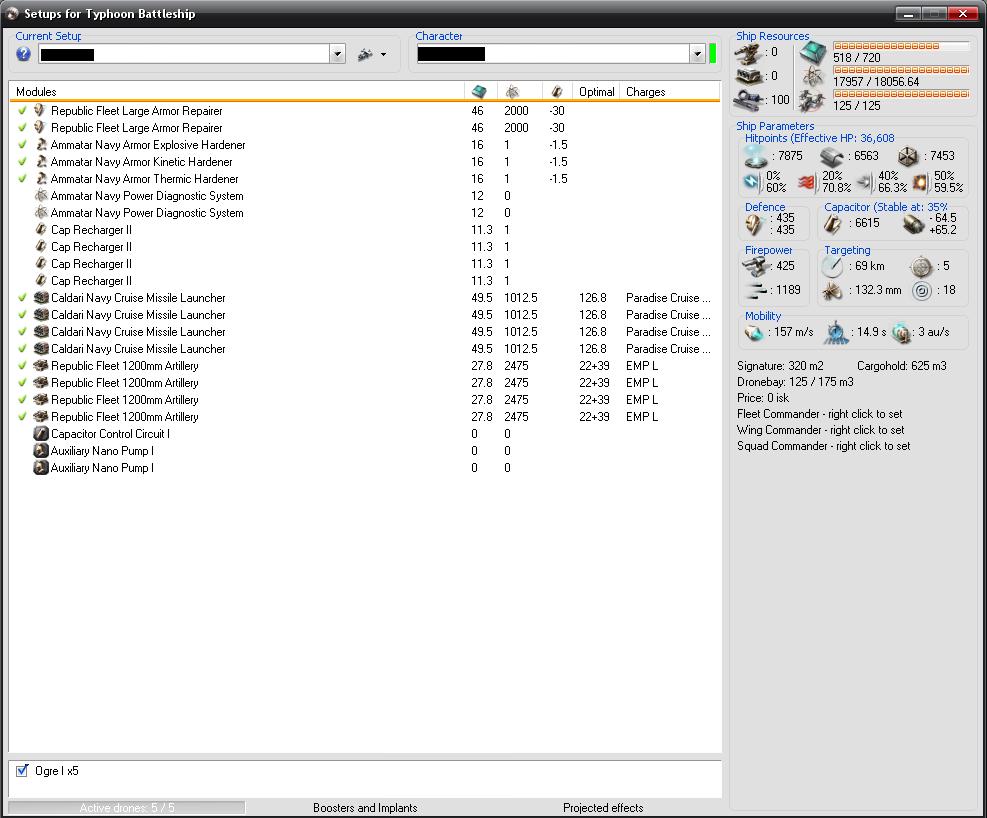Click the warp speed icon showing 3 au/s

[x=901, y=332]
